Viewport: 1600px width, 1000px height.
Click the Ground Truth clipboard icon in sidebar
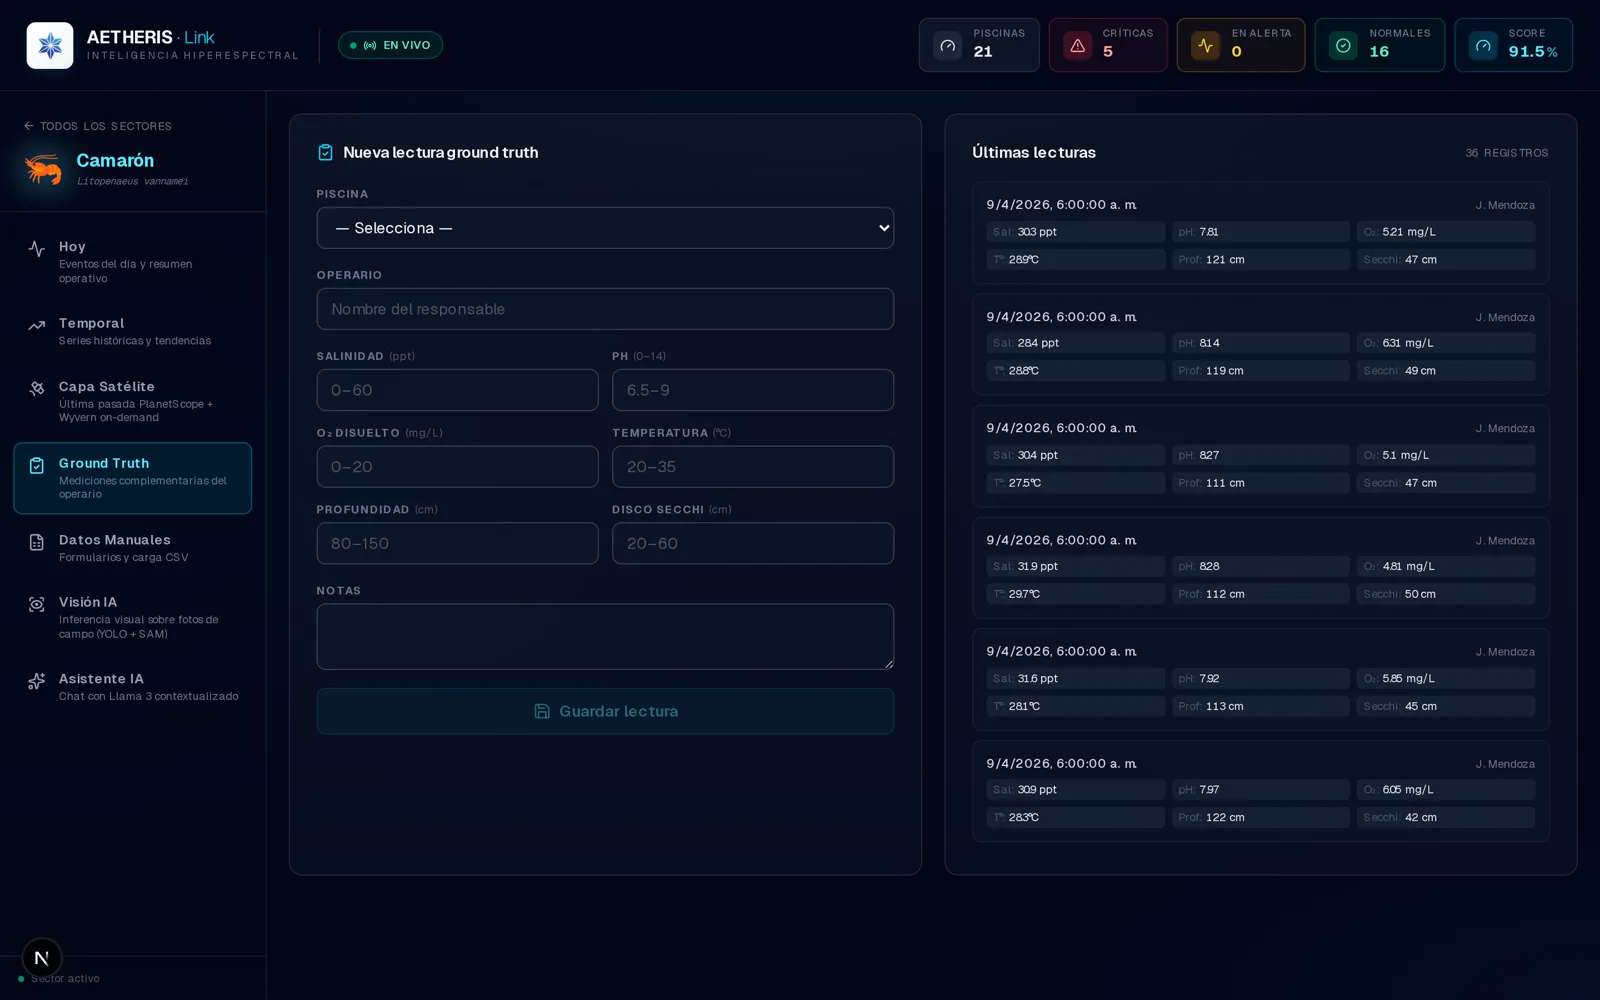tap(37, 465)
